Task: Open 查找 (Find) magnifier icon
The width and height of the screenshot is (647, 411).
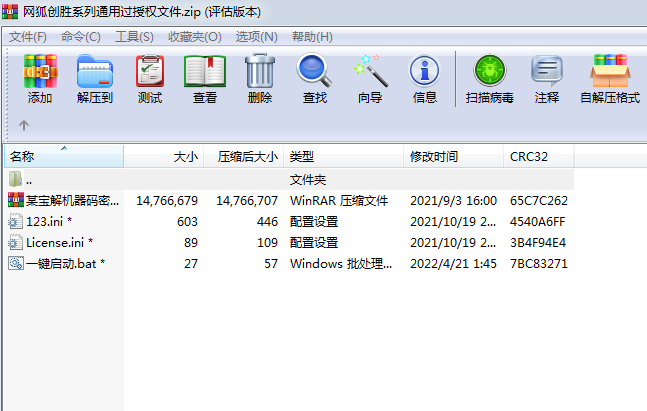Action: [314, 78]
